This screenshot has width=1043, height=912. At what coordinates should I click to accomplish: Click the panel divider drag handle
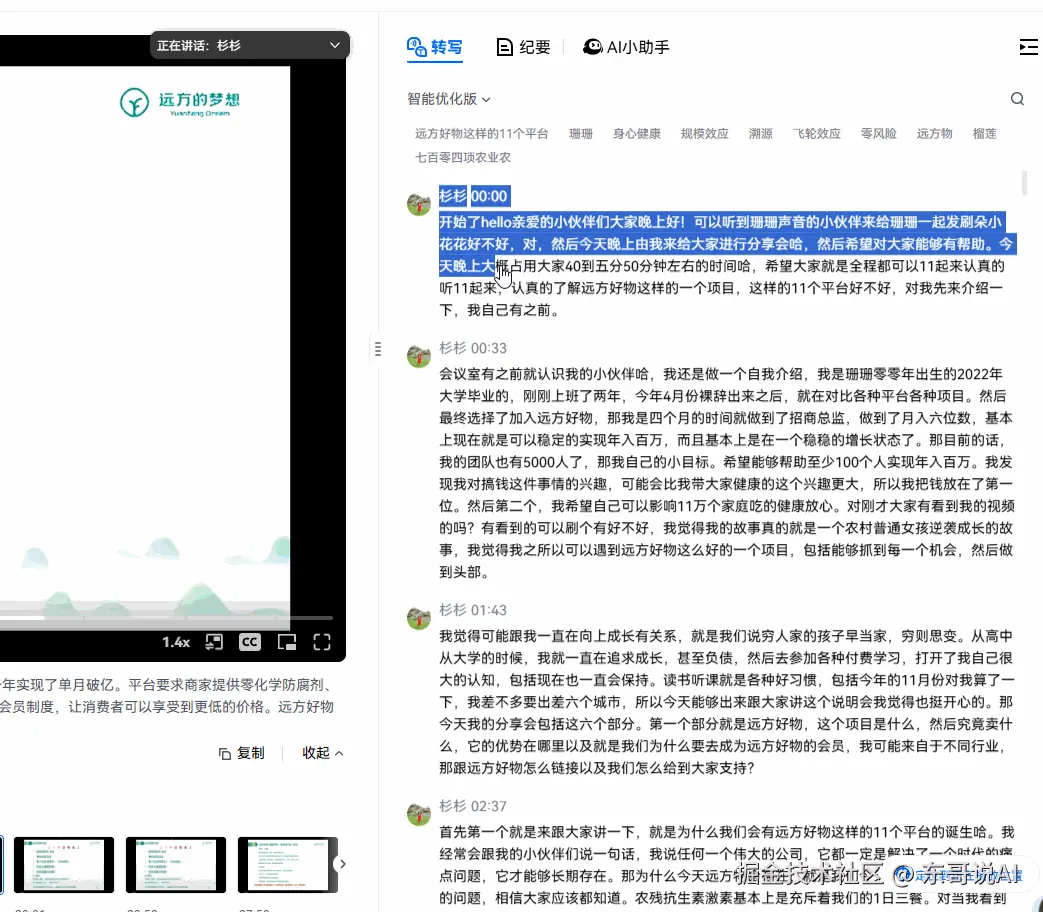tap(378, 349)
